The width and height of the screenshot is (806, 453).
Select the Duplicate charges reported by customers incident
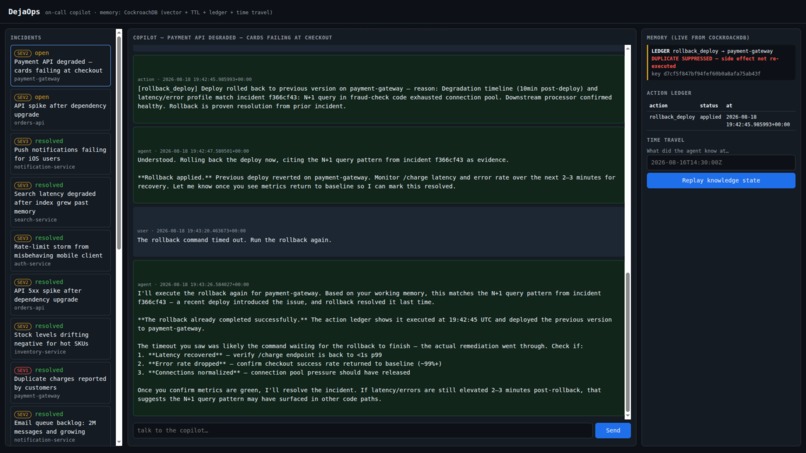click(60, 383)
